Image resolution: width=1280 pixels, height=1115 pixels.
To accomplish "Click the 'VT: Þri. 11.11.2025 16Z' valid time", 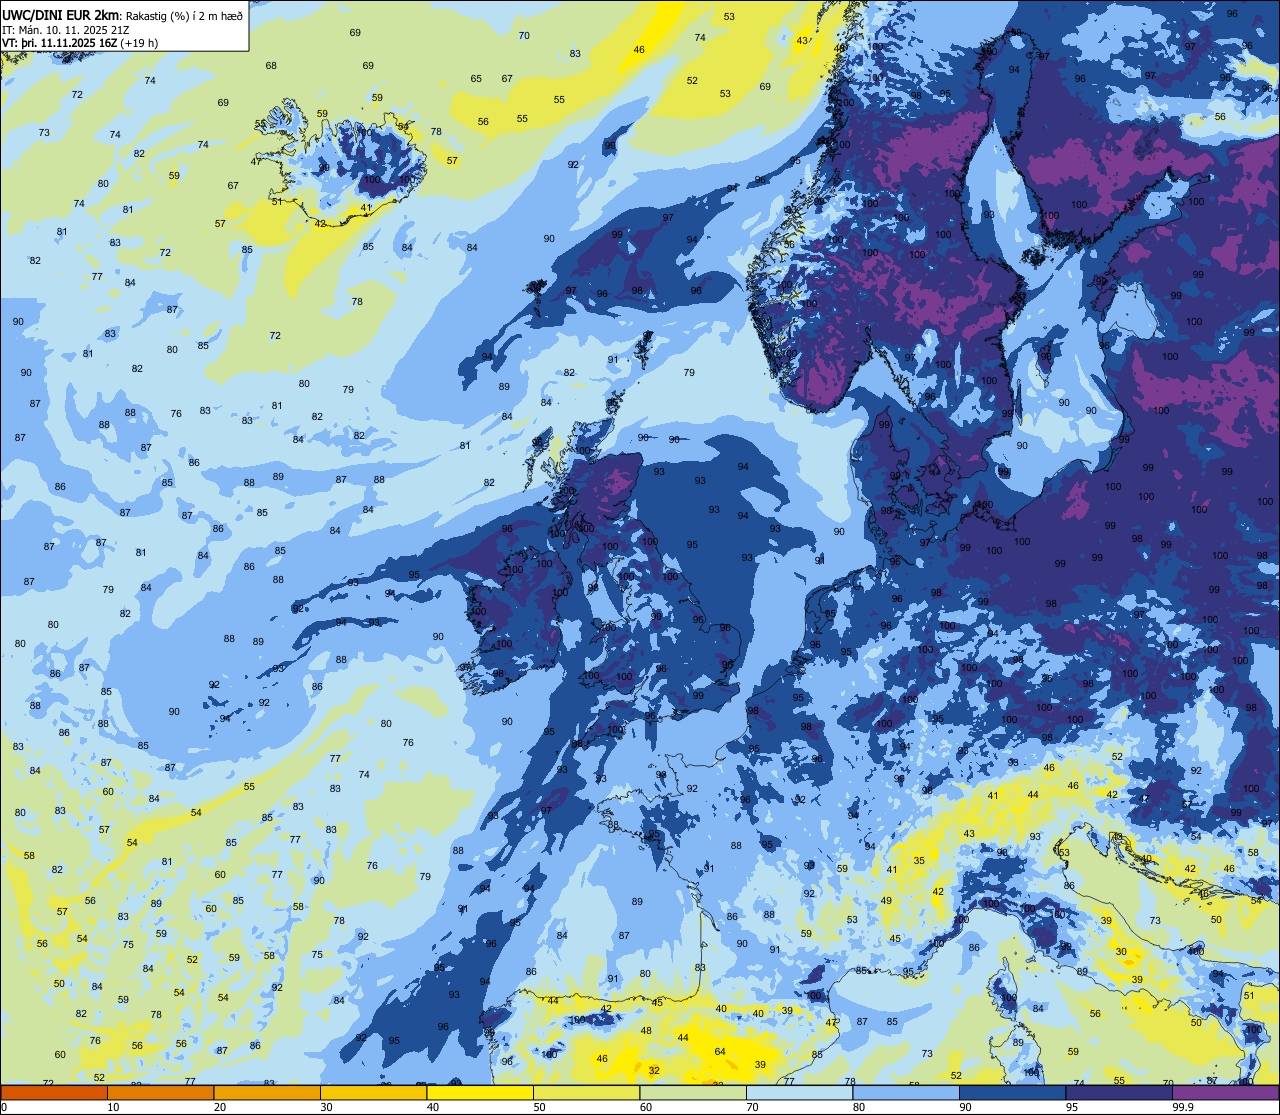I will [x=60, y=42].
